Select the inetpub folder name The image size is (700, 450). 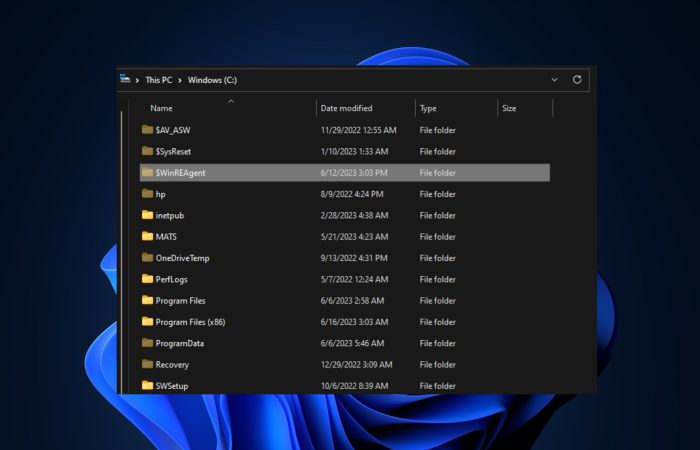tap(170, 215)
